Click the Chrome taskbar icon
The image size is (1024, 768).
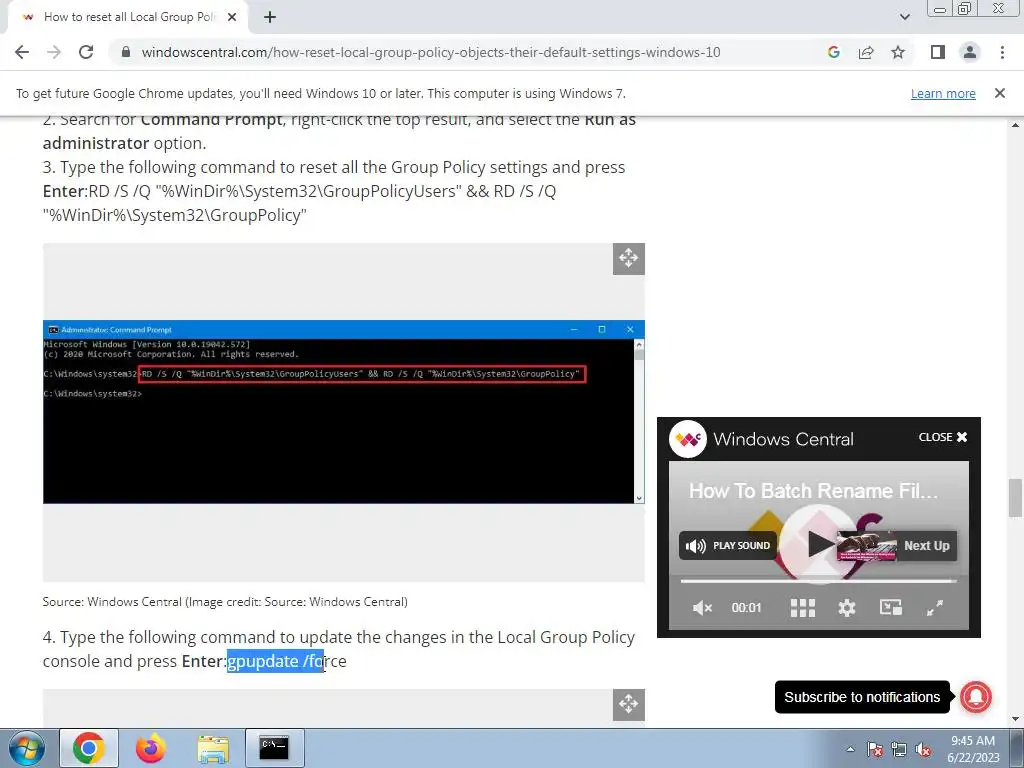89,748
